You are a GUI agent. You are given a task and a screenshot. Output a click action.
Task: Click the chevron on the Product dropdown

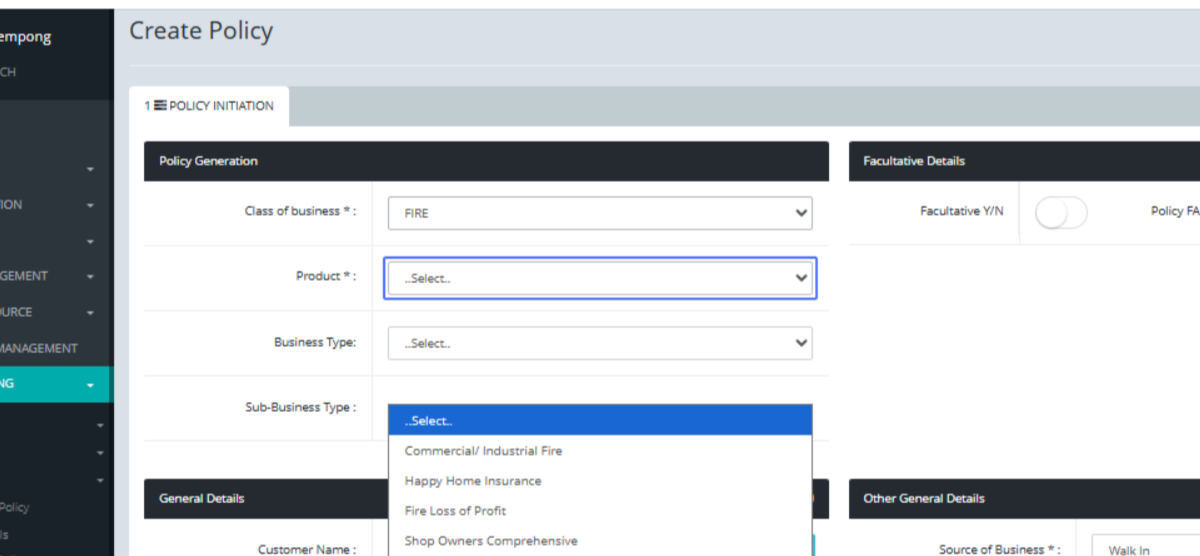click(800, 278)
